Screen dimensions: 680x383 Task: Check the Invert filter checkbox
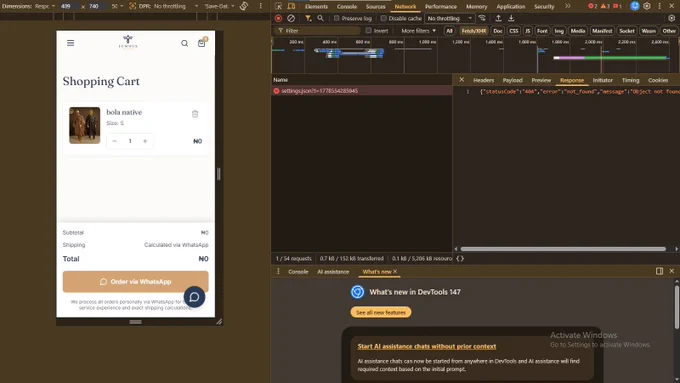[x=368, y=30]
